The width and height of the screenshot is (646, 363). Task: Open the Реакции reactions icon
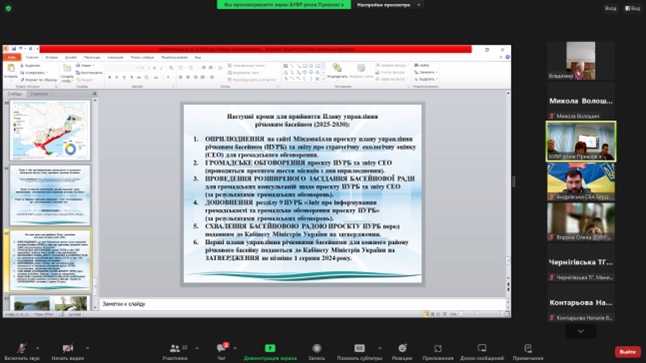(402, 349)
